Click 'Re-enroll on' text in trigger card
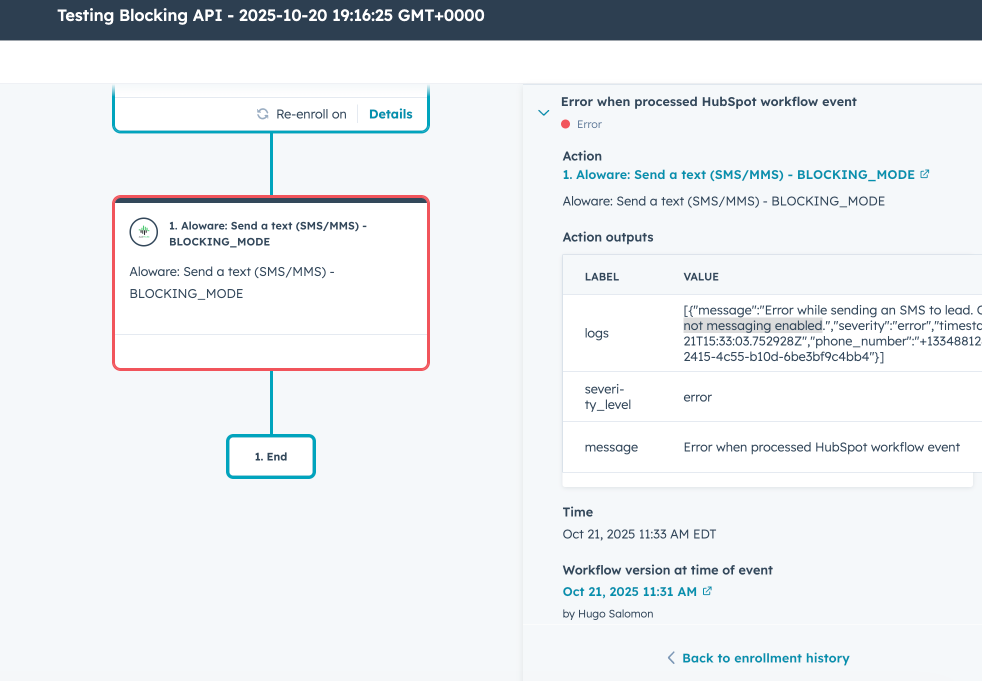 (311, 114)
